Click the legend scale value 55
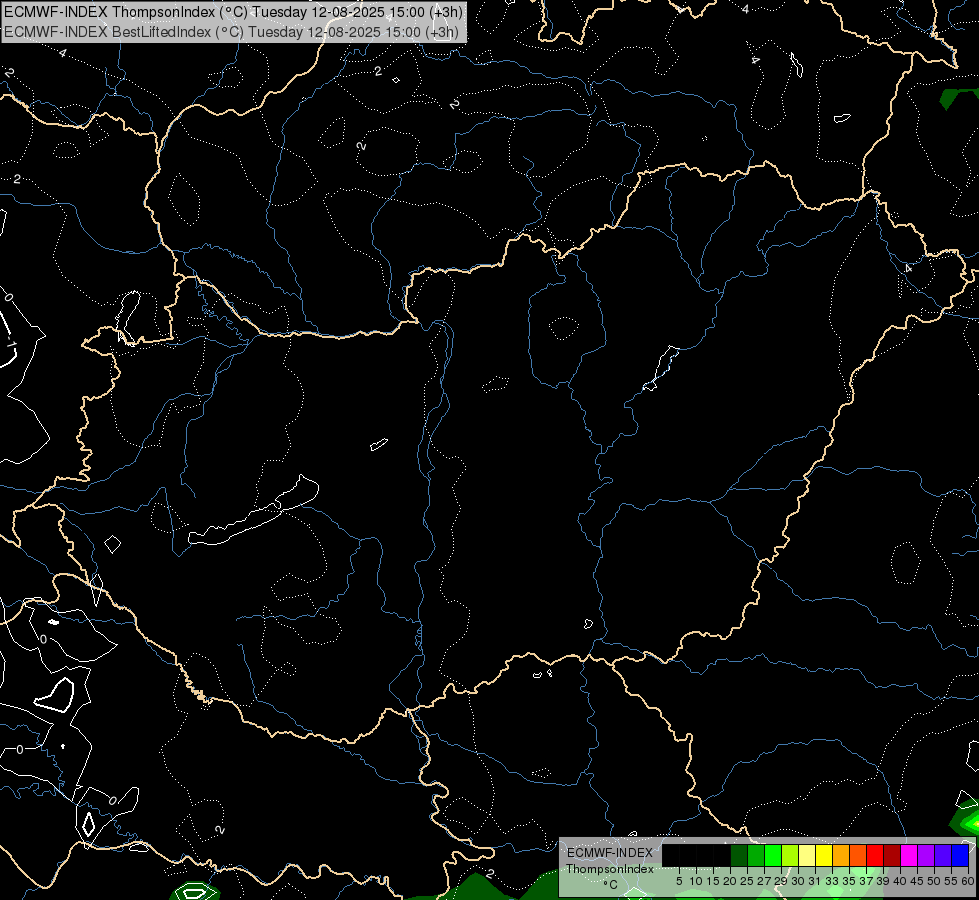The width and height of the screenshot is (979, 900). [x=951, y=881]
